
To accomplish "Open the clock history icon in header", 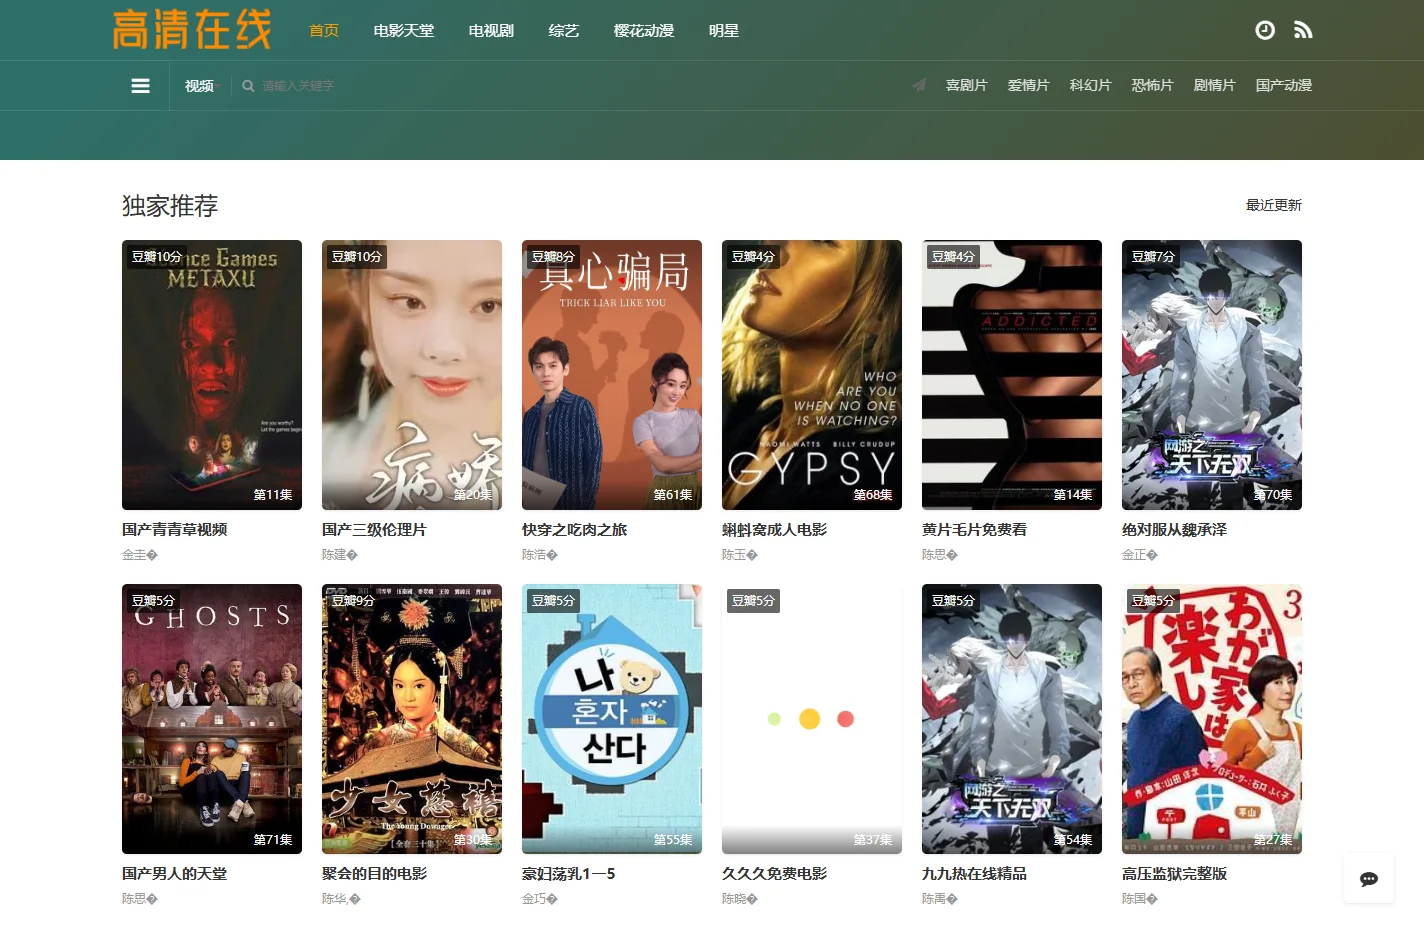I will (1265, 30).
